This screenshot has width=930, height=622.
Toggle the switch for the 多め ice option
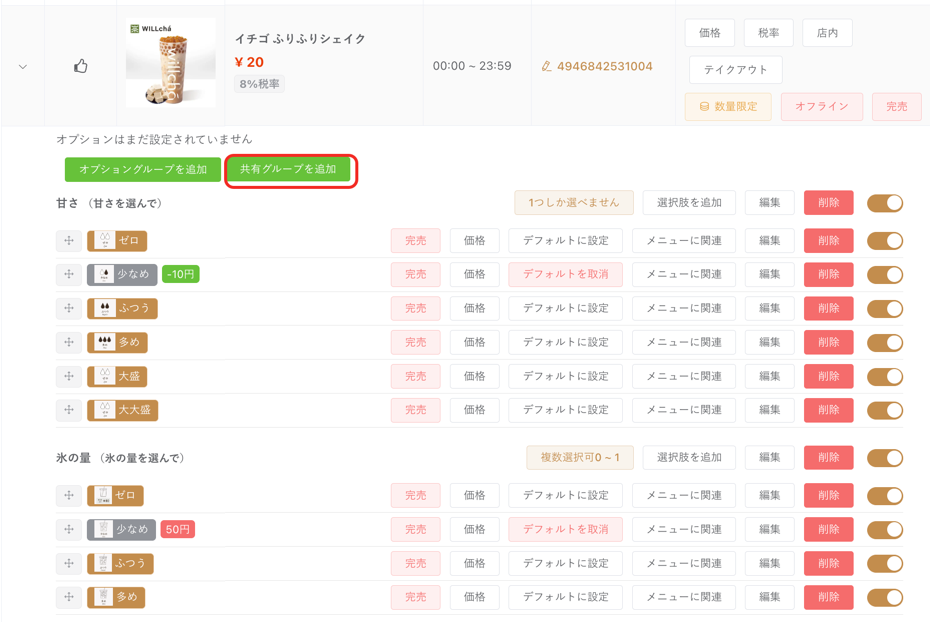(x=884, y=597)
